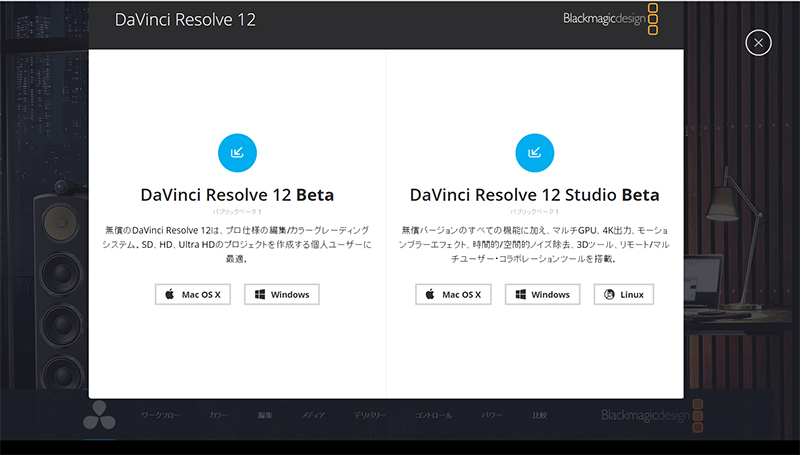Click the blue download icon for Studio Beta
The height and width of the screenshot is (455, 800).
tap(535, 152)
